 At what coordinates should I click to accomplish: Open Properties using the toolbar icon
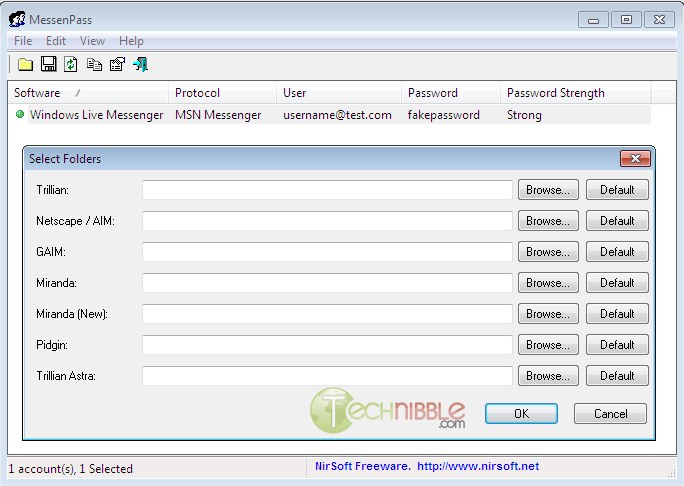coord(117,65)
